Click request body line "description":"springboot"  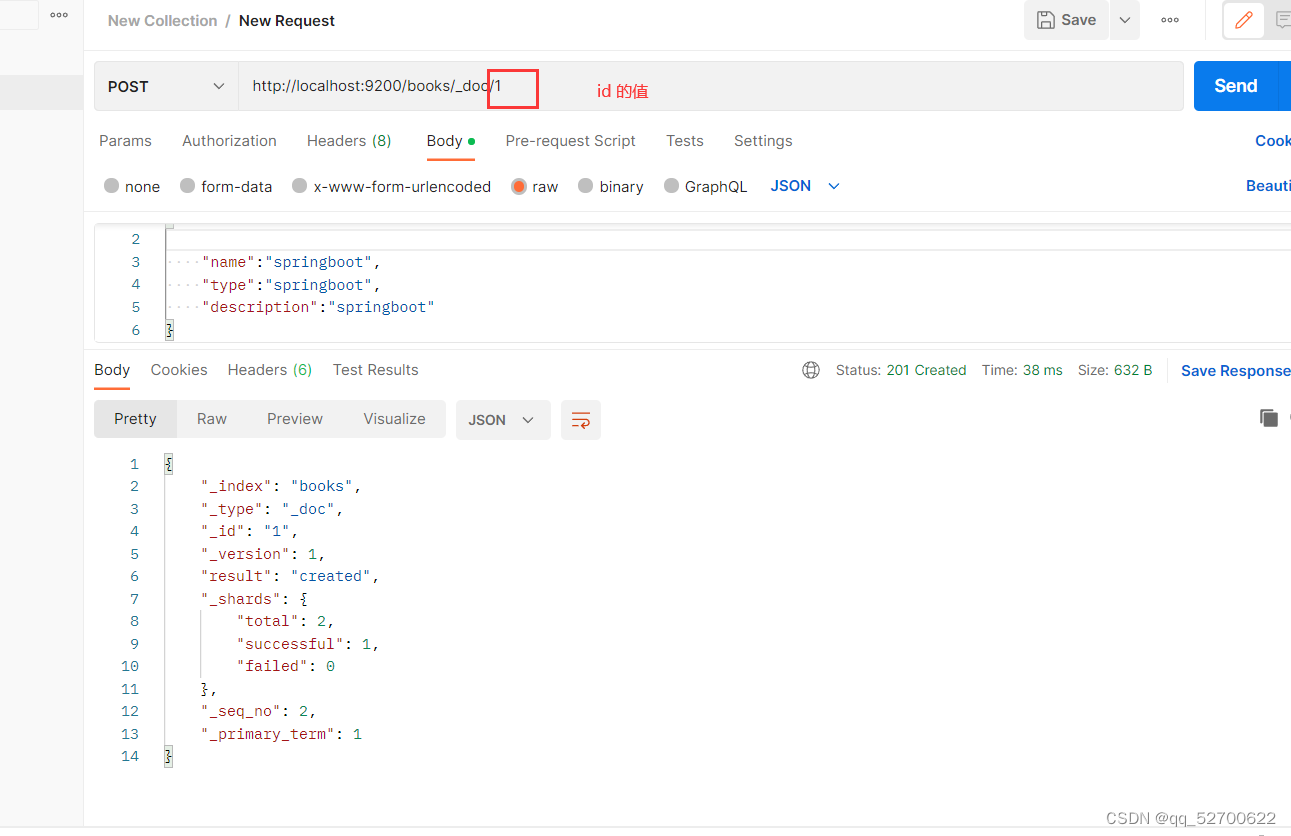click(x=318, y=307)
